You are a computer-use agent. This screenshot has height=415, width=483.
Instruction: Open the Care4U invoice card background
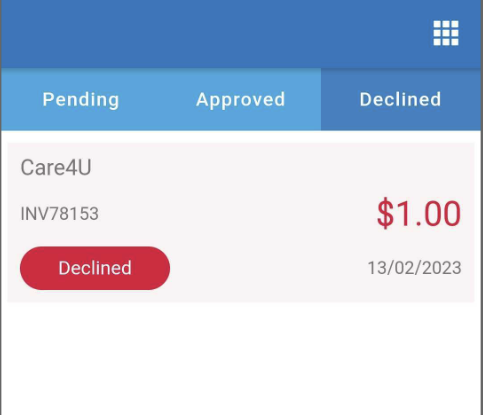241,223
